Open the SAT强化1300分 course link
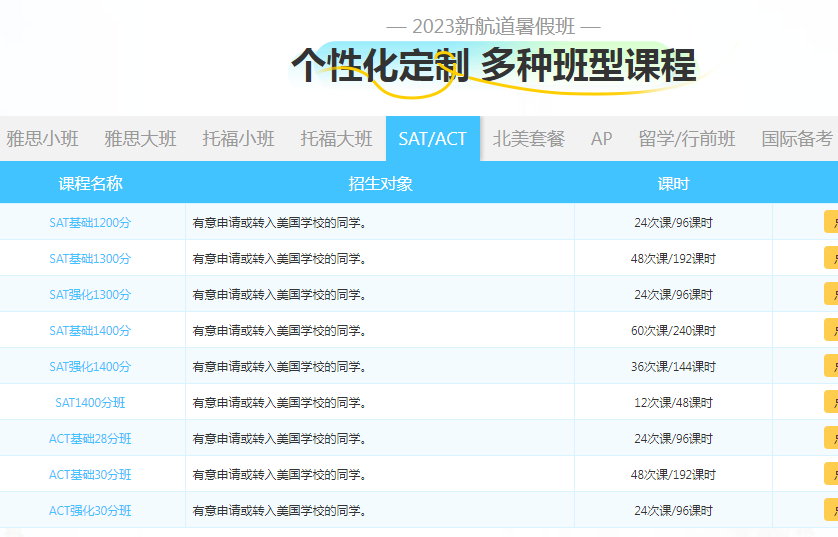 click(x=90, y=294)
